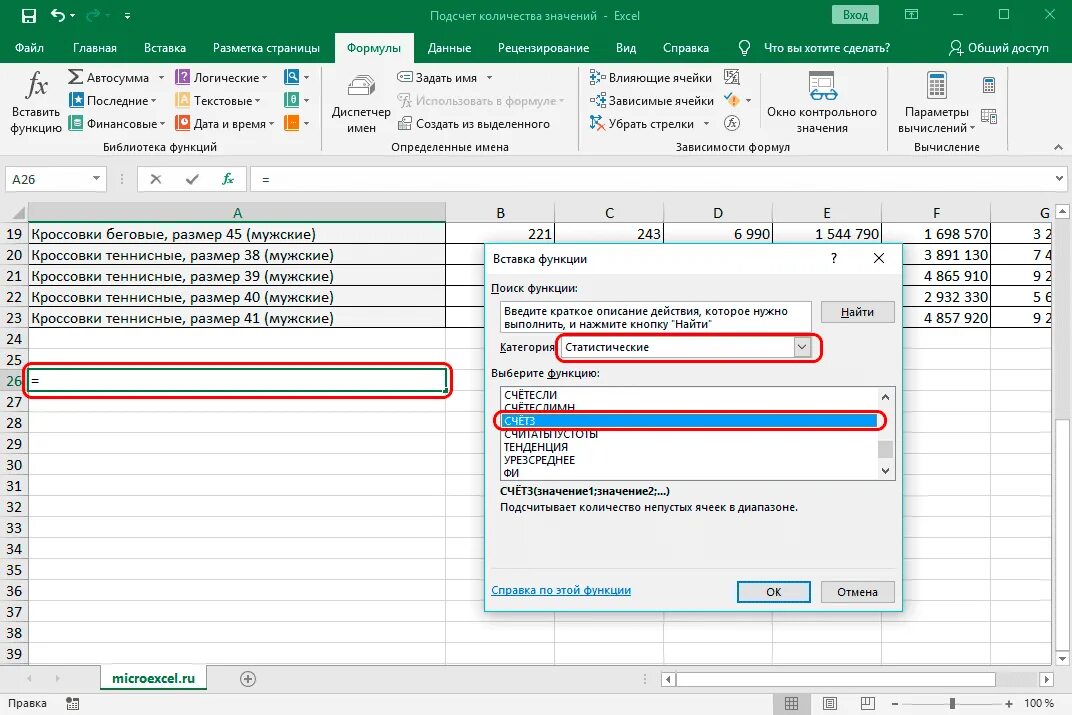Click fx icon in formula bar

click(x=228, y=179)
